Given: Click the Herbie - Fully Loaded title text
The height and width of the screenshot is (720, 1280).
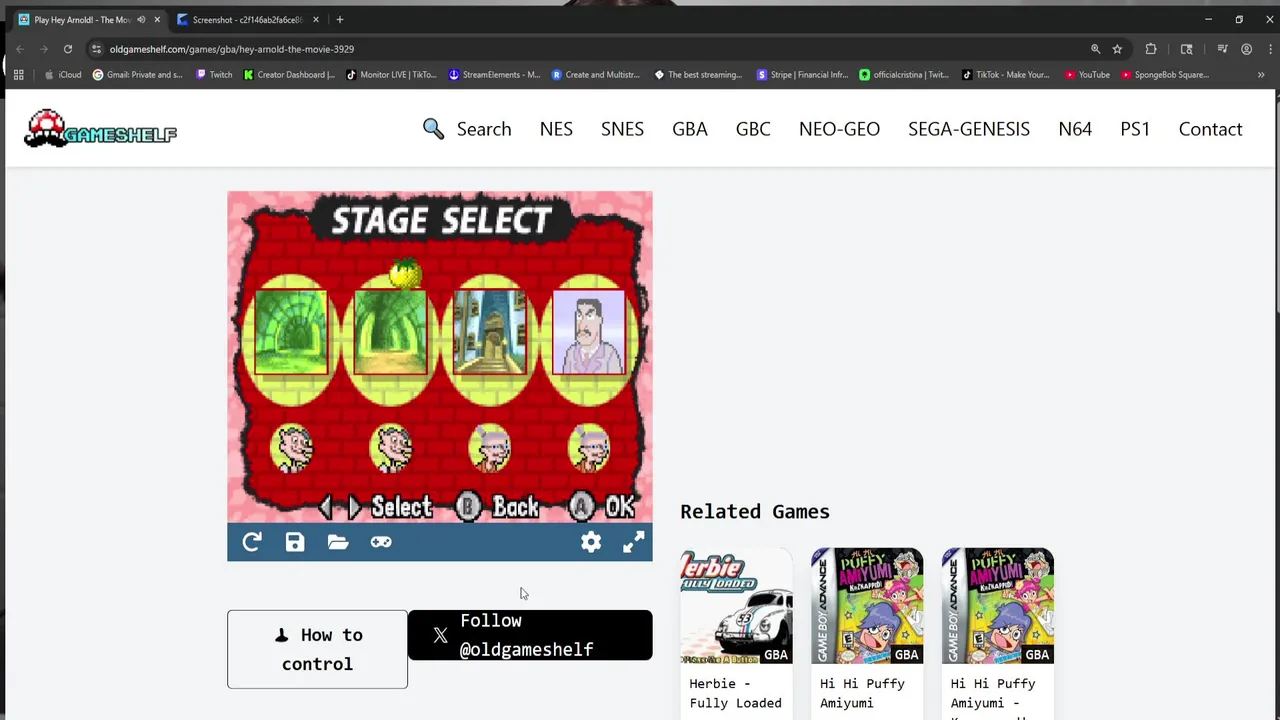Looking at the screenshot, I should click(735, 693).
